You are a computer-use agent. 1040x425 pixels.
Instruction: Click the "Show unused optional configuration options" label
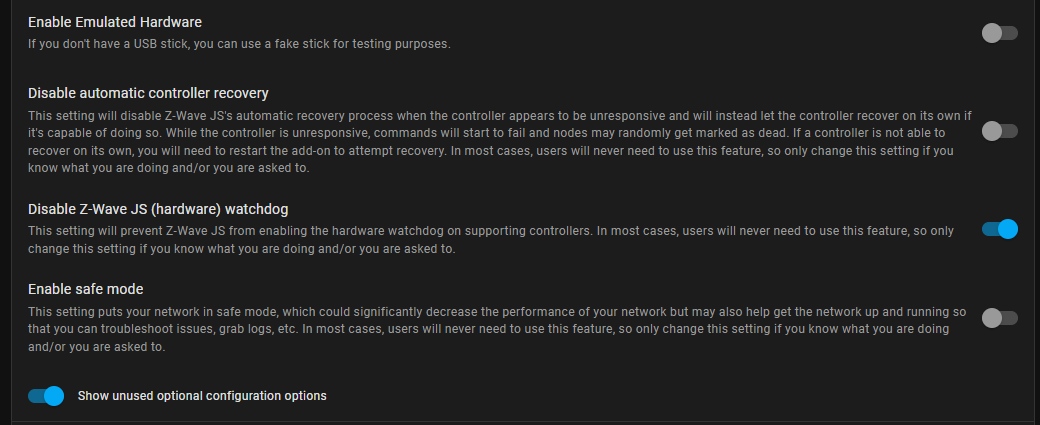(x=202, y=396)
